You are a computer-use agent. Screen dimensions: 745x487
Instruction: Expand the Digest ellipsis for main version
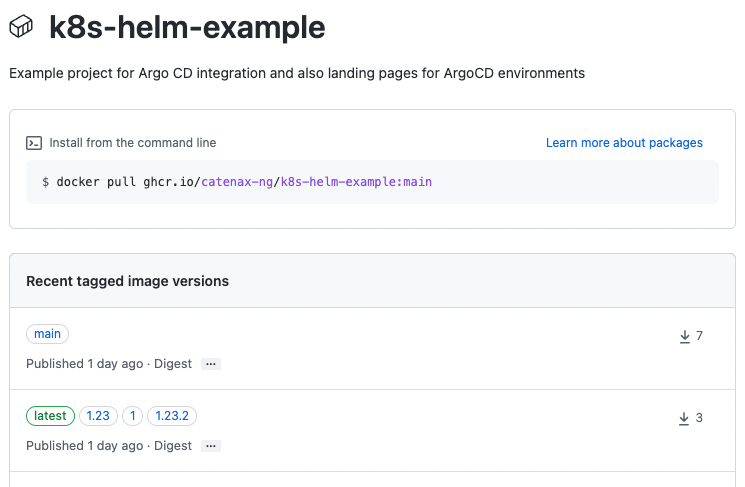click(211, 364)
